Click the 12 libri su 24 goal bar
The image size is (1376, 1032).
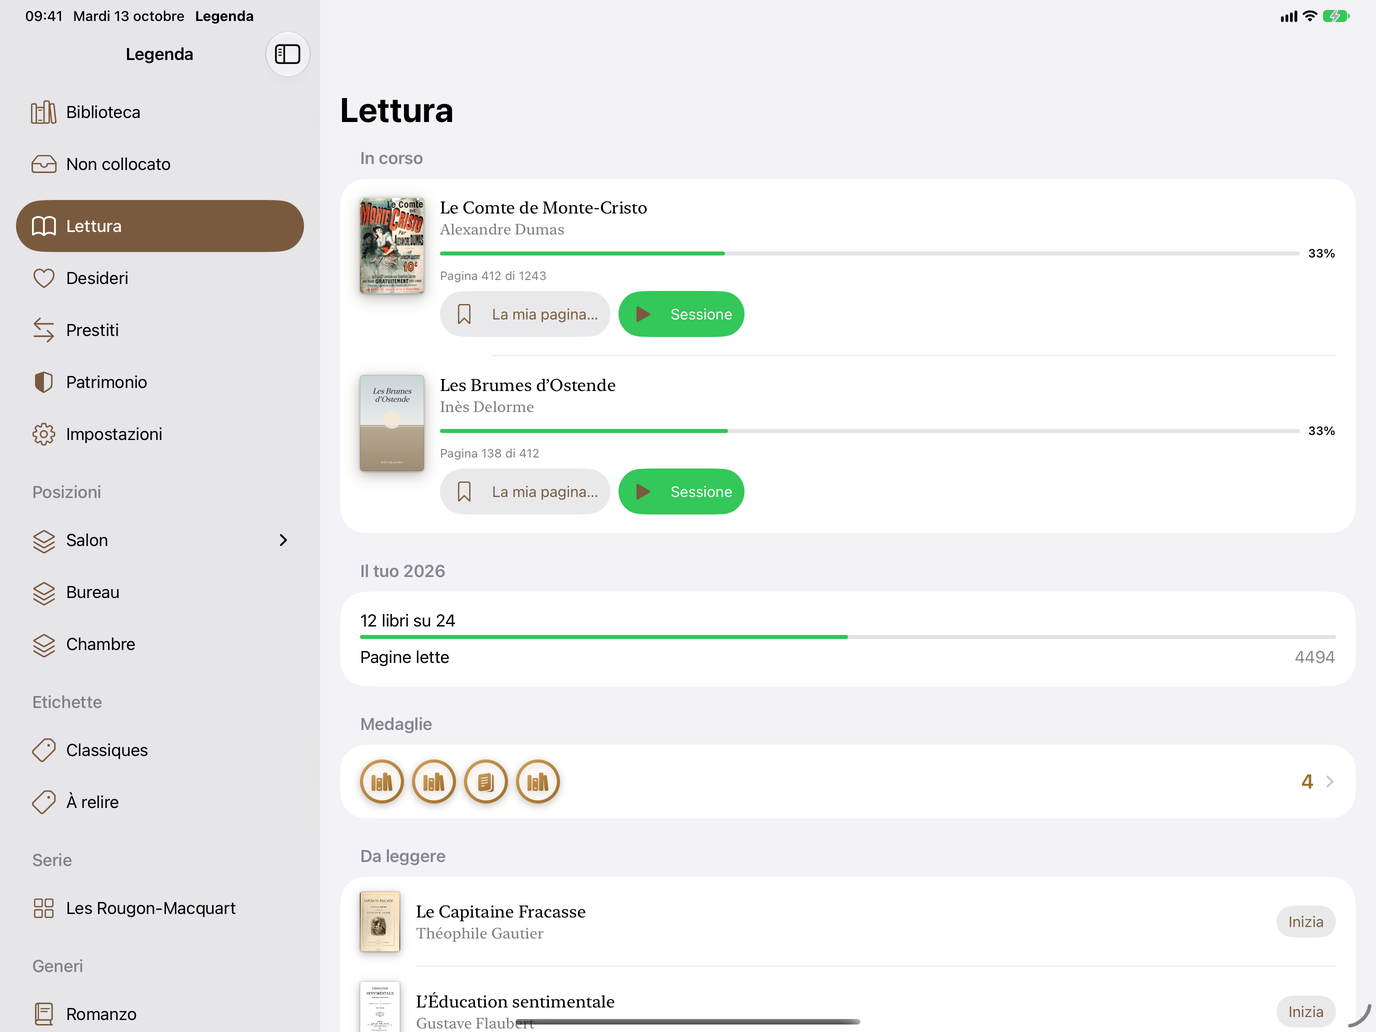(x=848, y=637)
